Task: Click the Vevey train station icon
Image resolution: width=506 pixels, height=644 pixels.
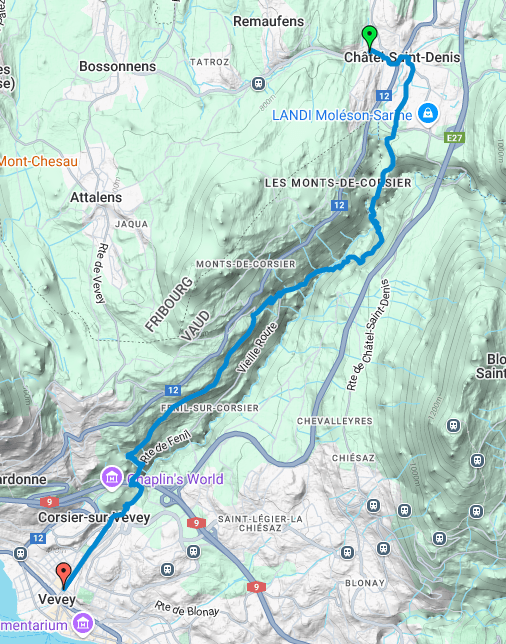Action: point(20,553)
